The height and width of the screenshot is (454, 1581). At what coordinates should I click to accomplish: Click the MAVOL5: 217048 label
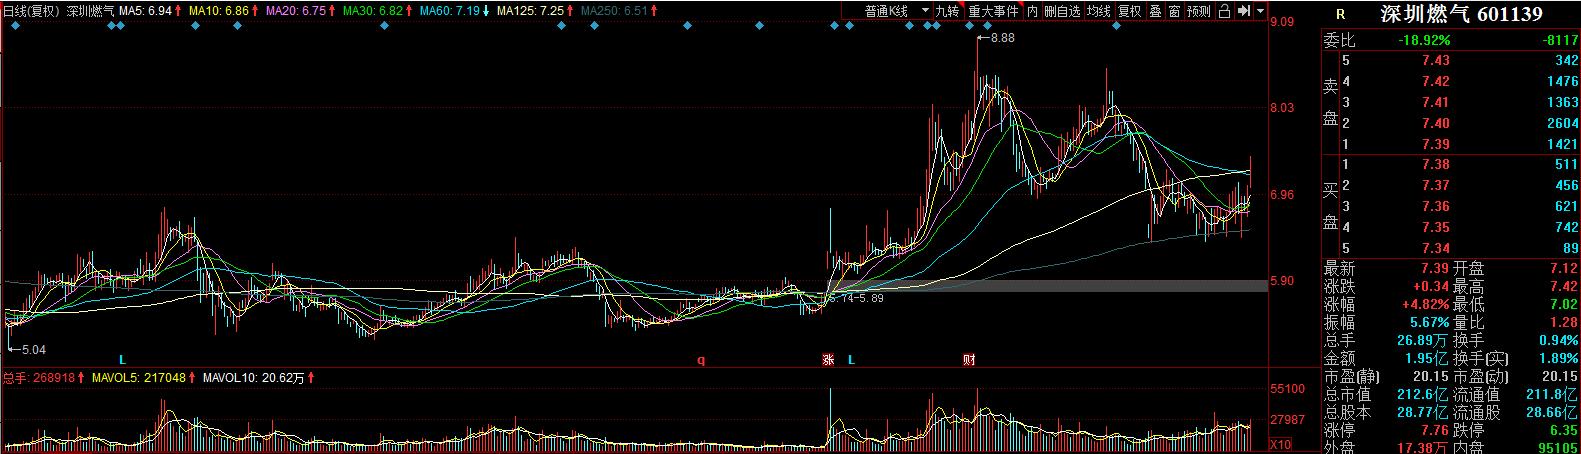point(140,379)
